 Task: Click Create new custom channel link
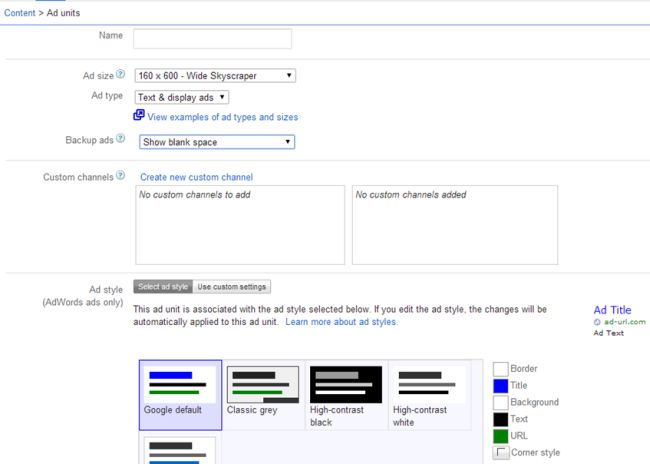[196, 177]
